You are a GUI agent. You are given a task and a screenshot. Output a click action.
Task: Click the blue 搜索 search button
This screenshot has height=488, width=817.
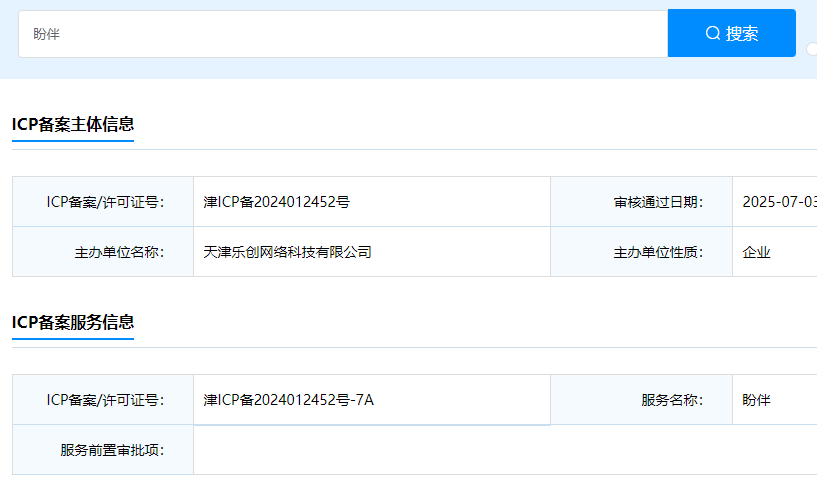[x=732, y=33]
